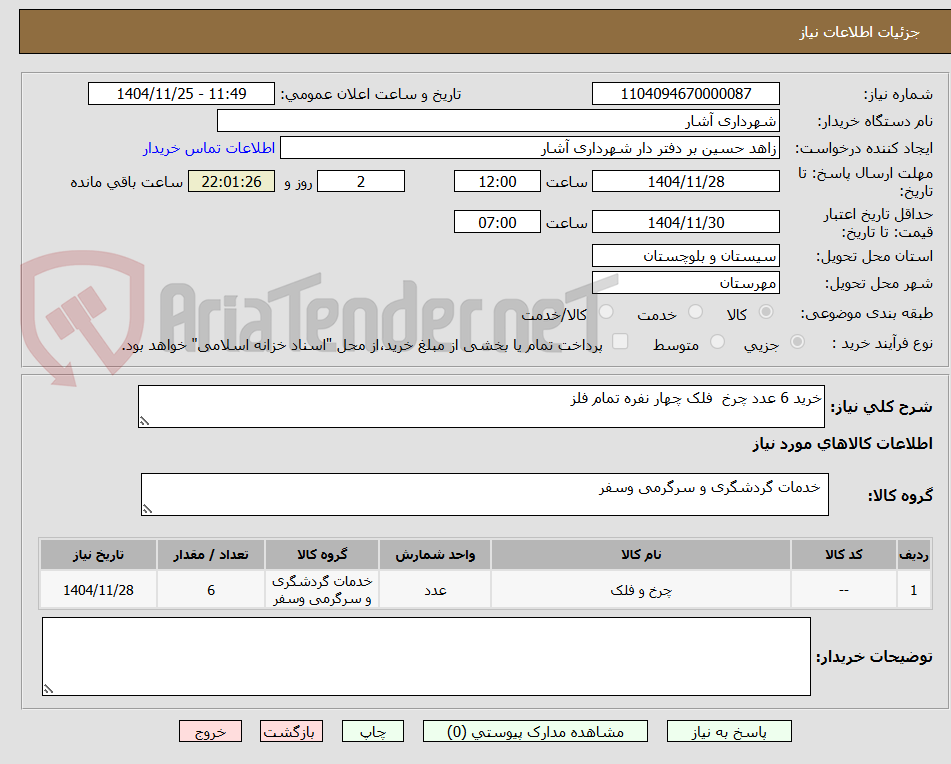Select the جزیی purchase type radio

(x=798, y=342)
